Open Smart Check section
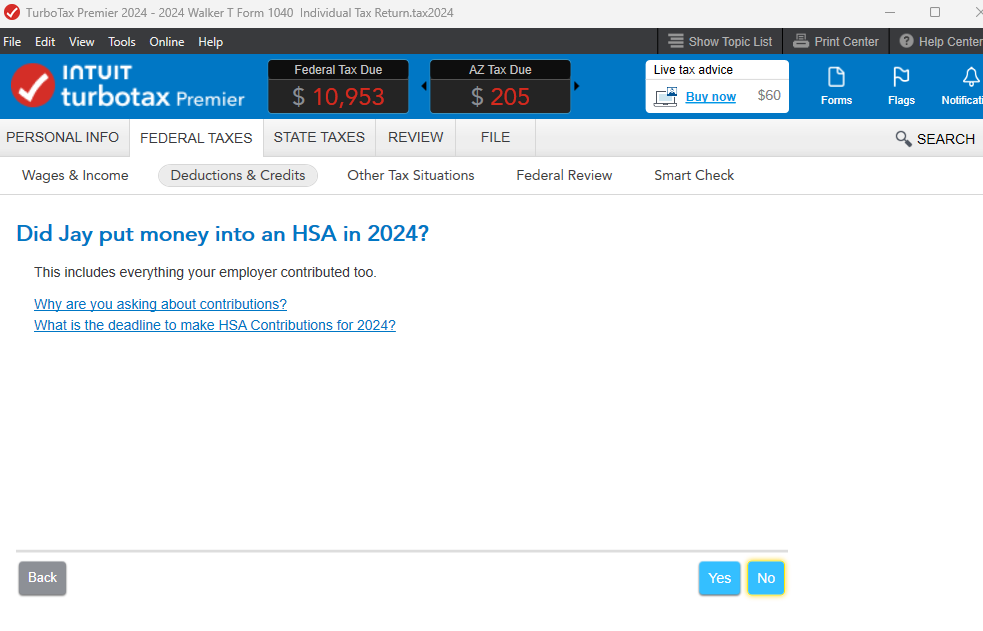The image size is (983, 631). [x=694, y=175]
